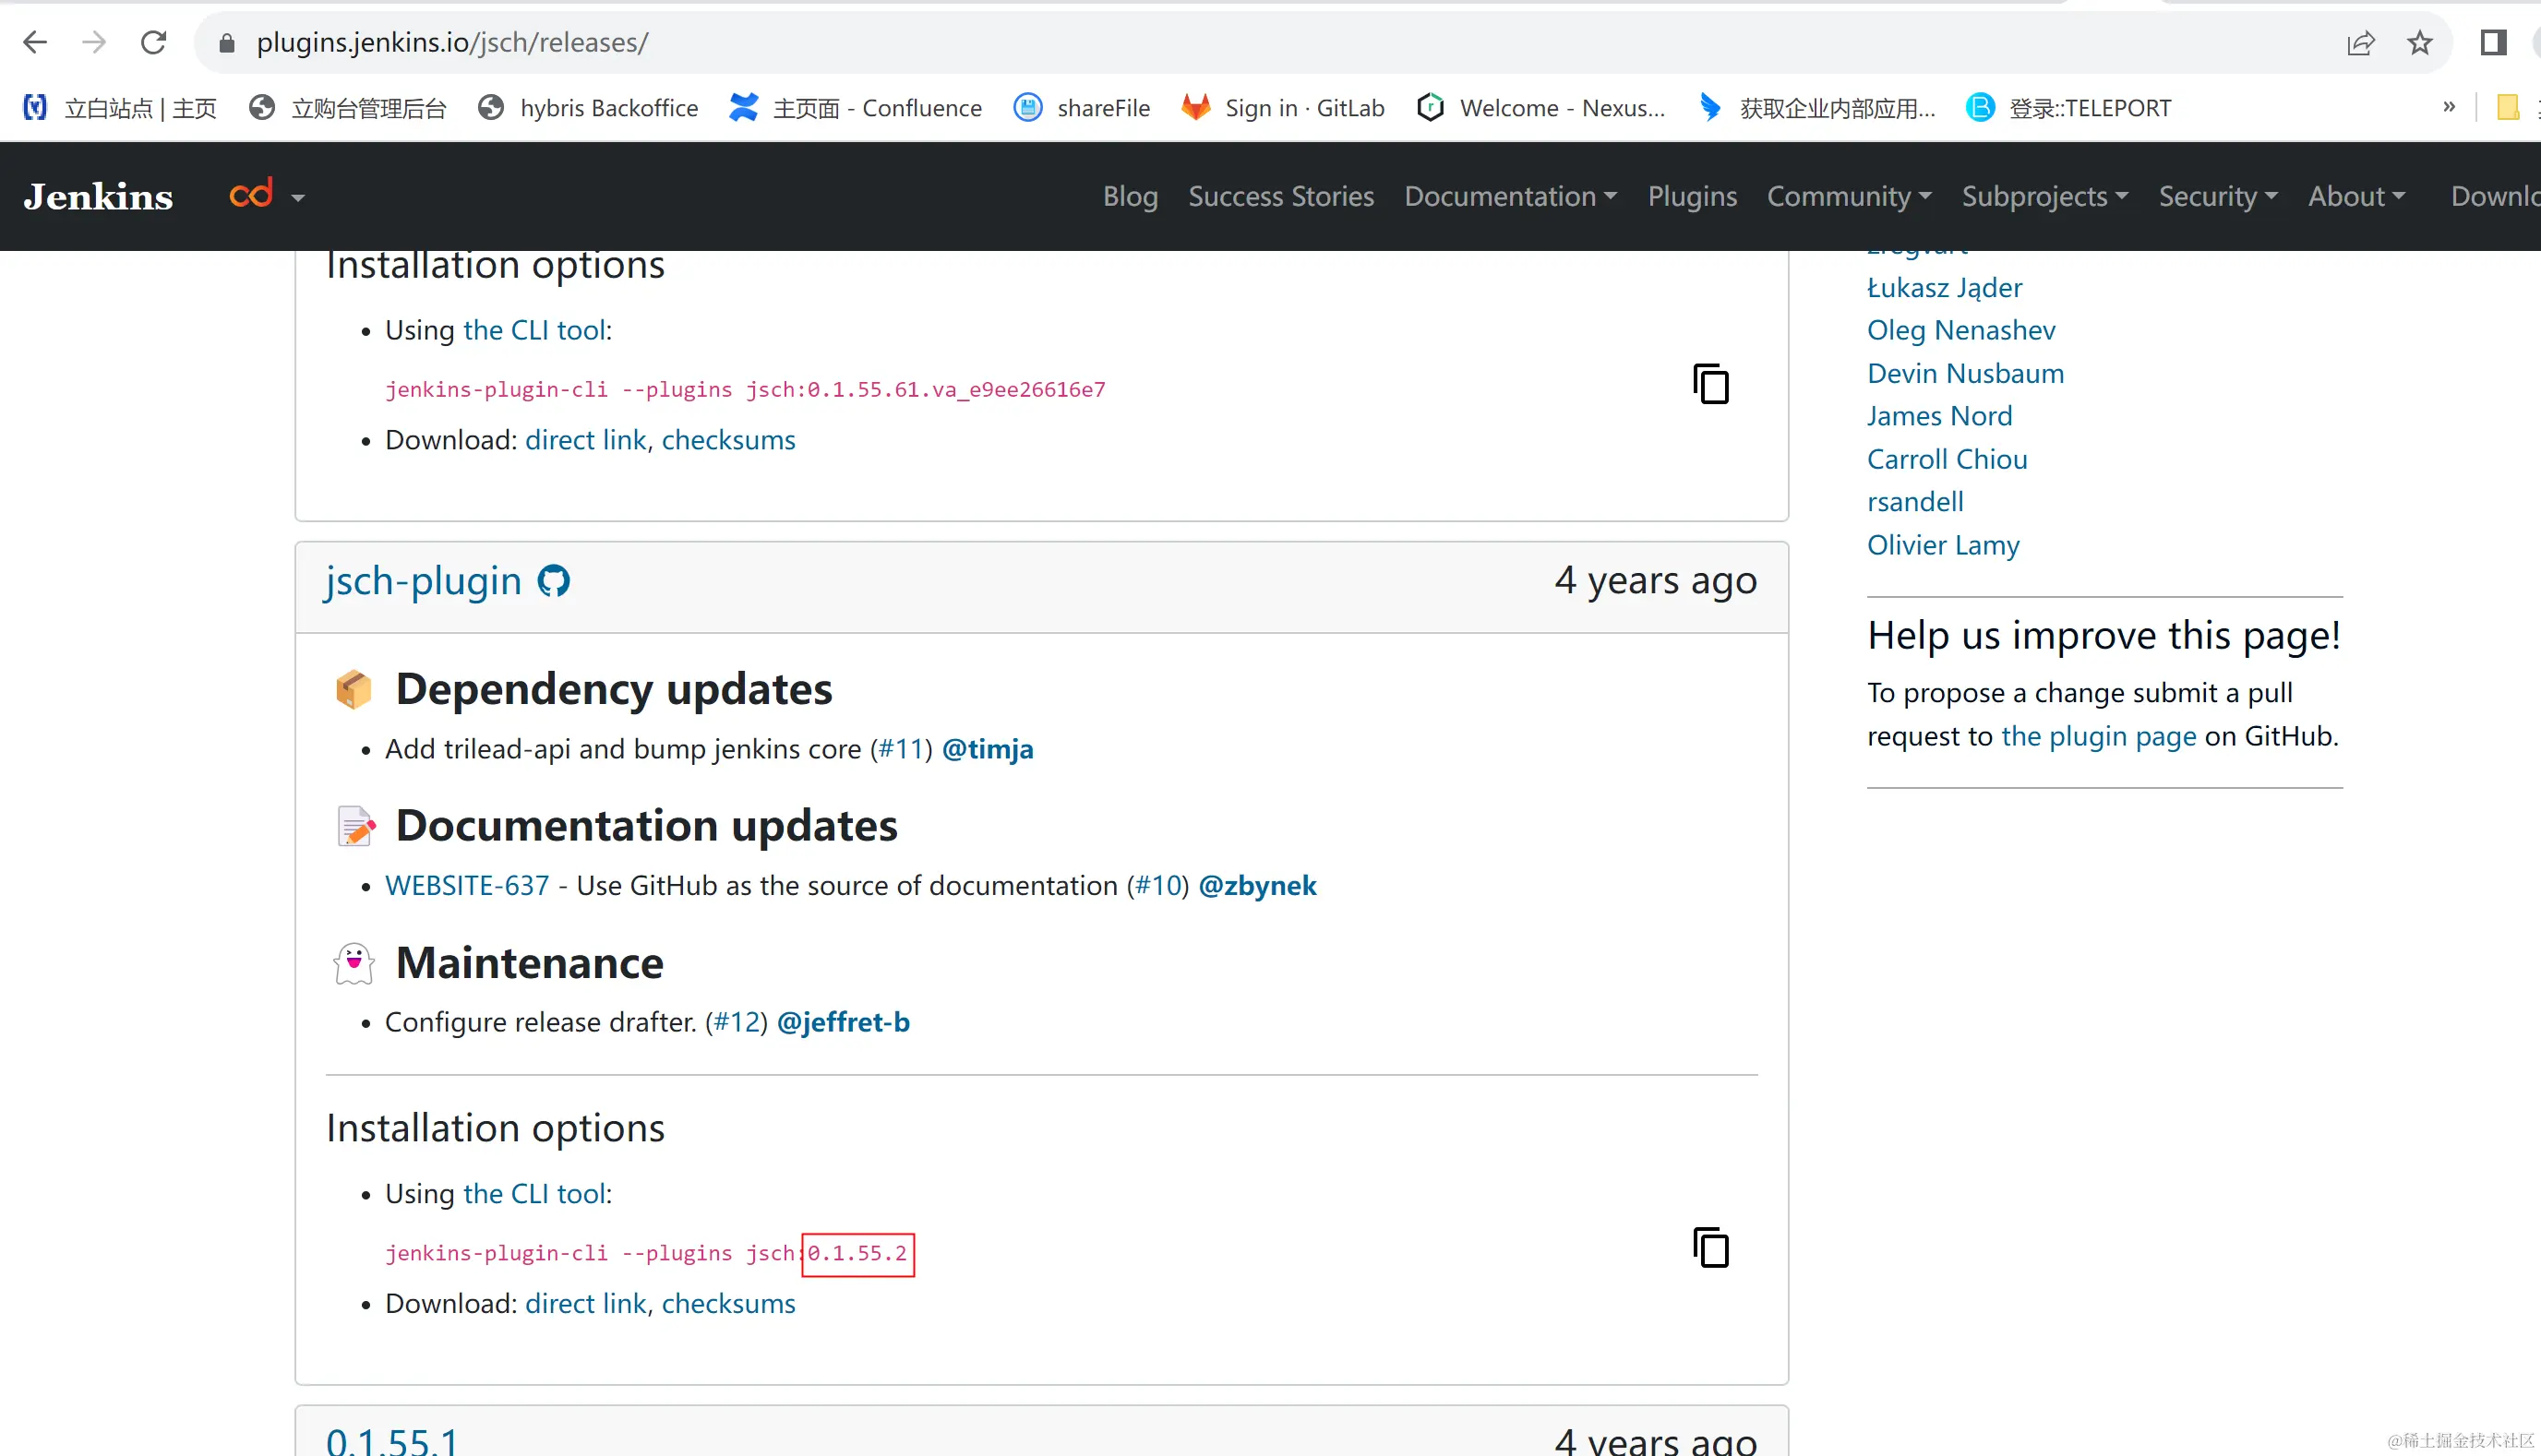Open Łukasz Jąder contributor link
This screenshot has height=1456, width=2541.
[x=1944, y=288]
